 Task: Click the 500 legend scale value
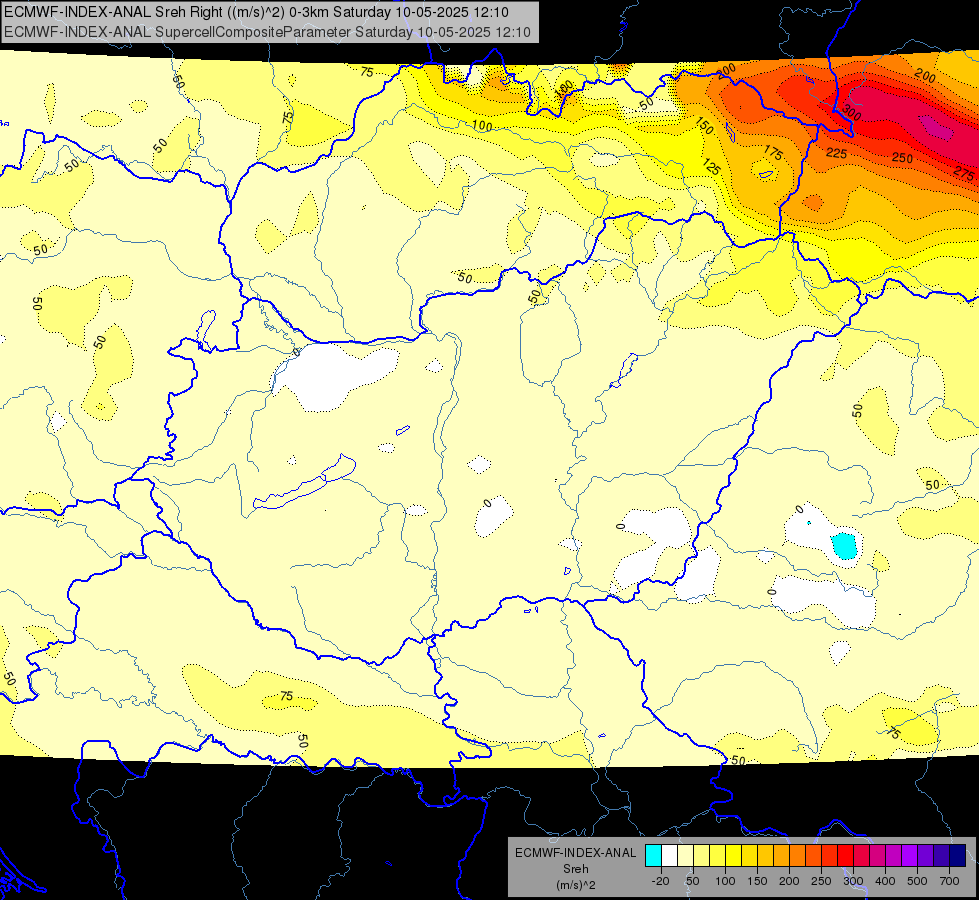[x=917, y=881]
